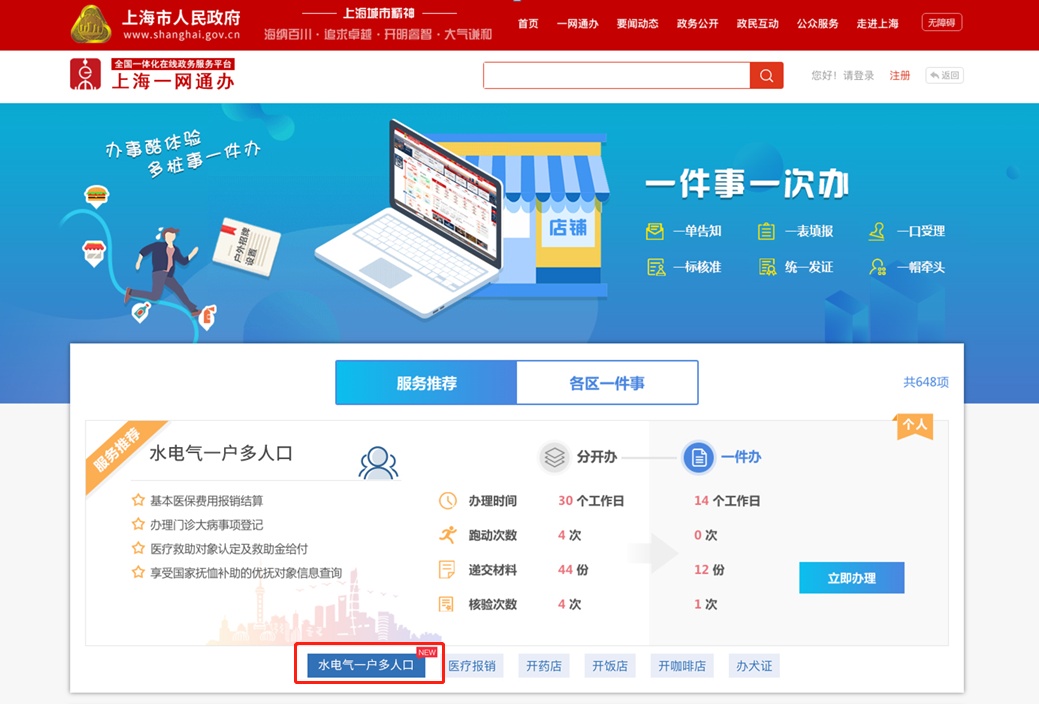This screenshot has height=704, width=1039.
Task: Click the star icon beside 办理门诊大病事项登记
Action: pyautogui.click(x=138, y=524)
